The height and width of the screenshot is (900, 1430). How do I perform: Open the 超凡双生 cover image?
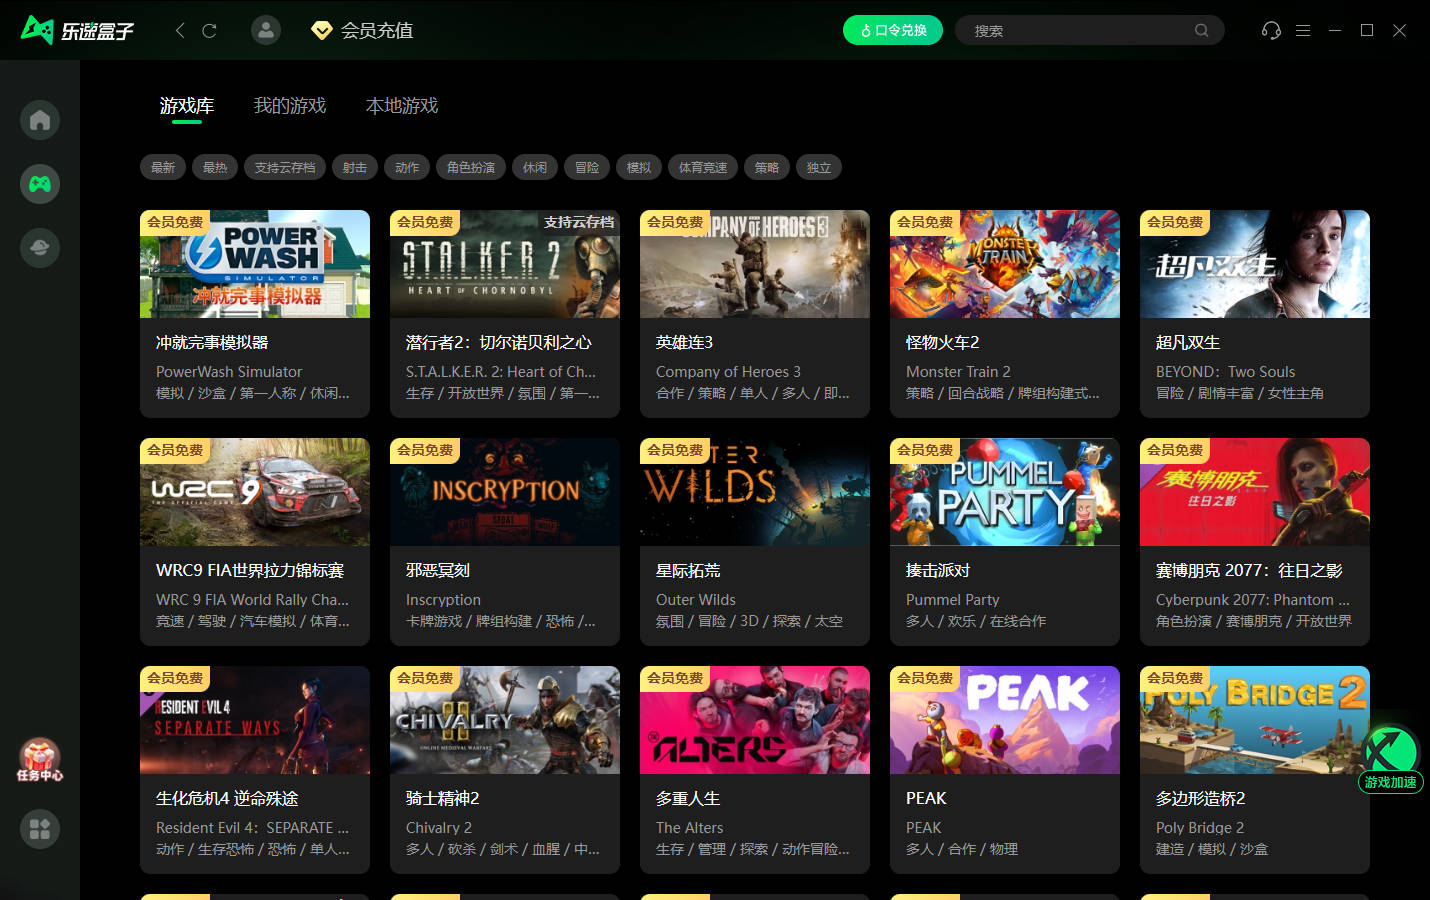point(1255,264)
